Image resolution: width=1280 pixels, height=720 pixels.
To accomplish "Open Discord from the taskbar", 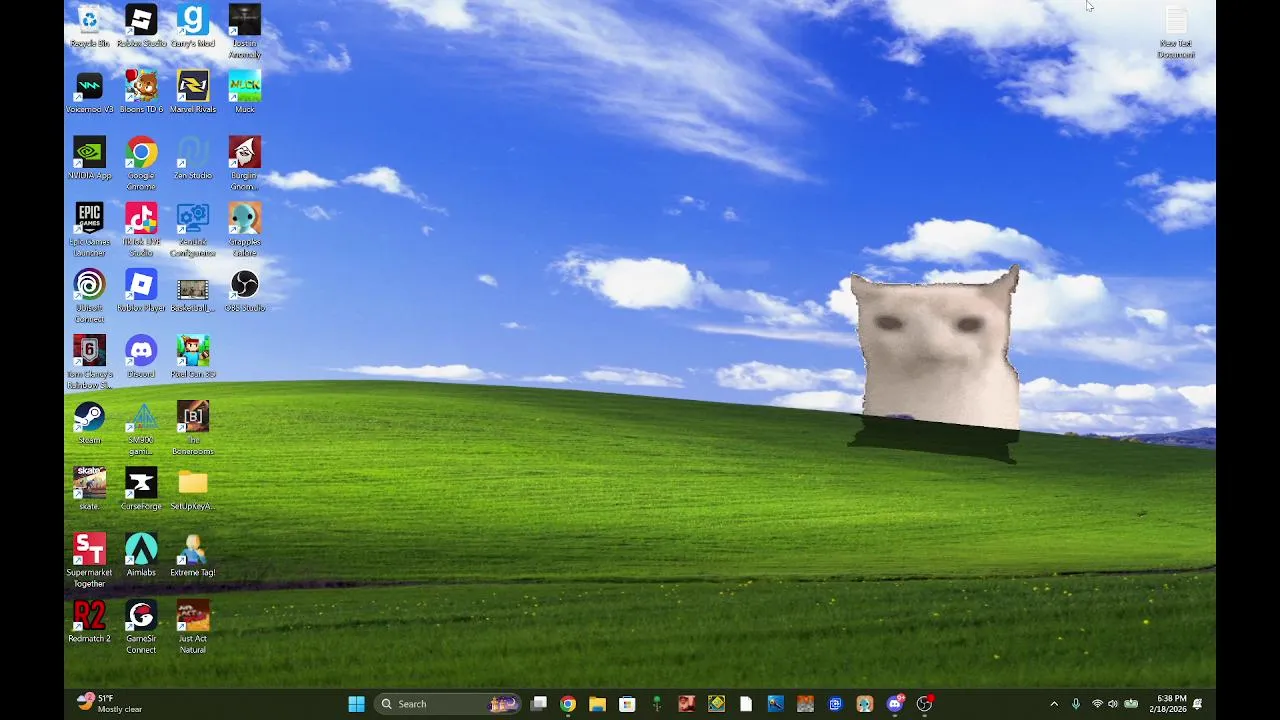I will 895,704.
